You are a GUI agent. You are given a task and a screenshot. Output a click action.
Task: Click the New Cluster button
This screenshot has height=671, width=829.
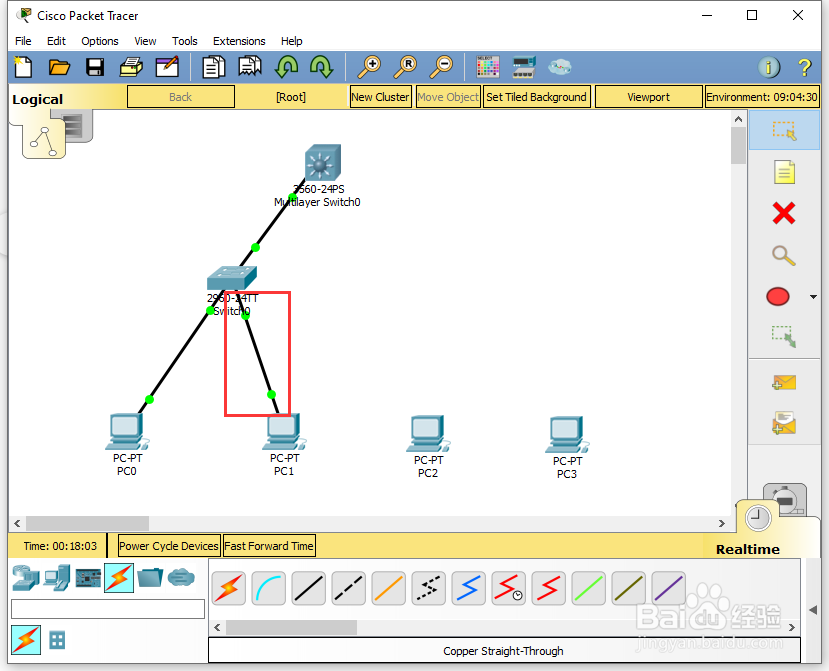point(380,97)
